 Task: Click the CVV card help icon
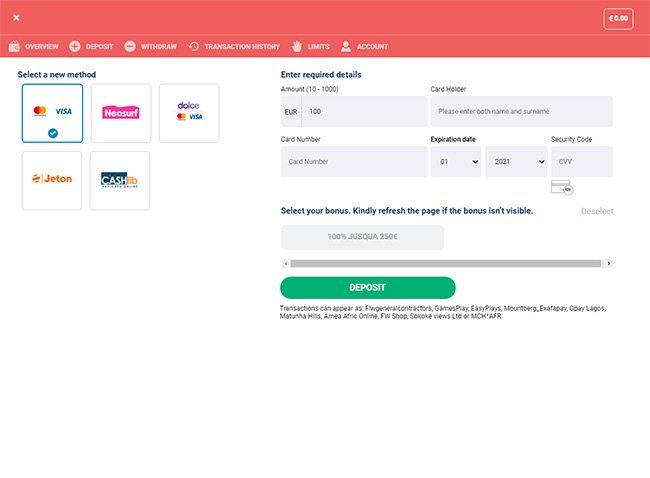tap(561, 187)
